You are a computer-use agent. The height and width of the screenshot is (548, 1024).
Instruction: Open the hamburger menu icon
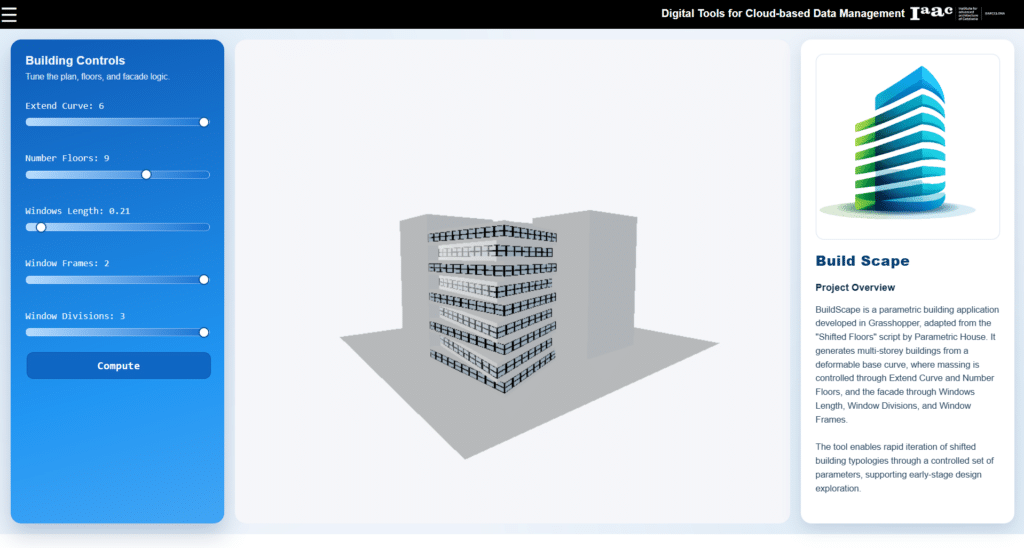pos(9,14)
